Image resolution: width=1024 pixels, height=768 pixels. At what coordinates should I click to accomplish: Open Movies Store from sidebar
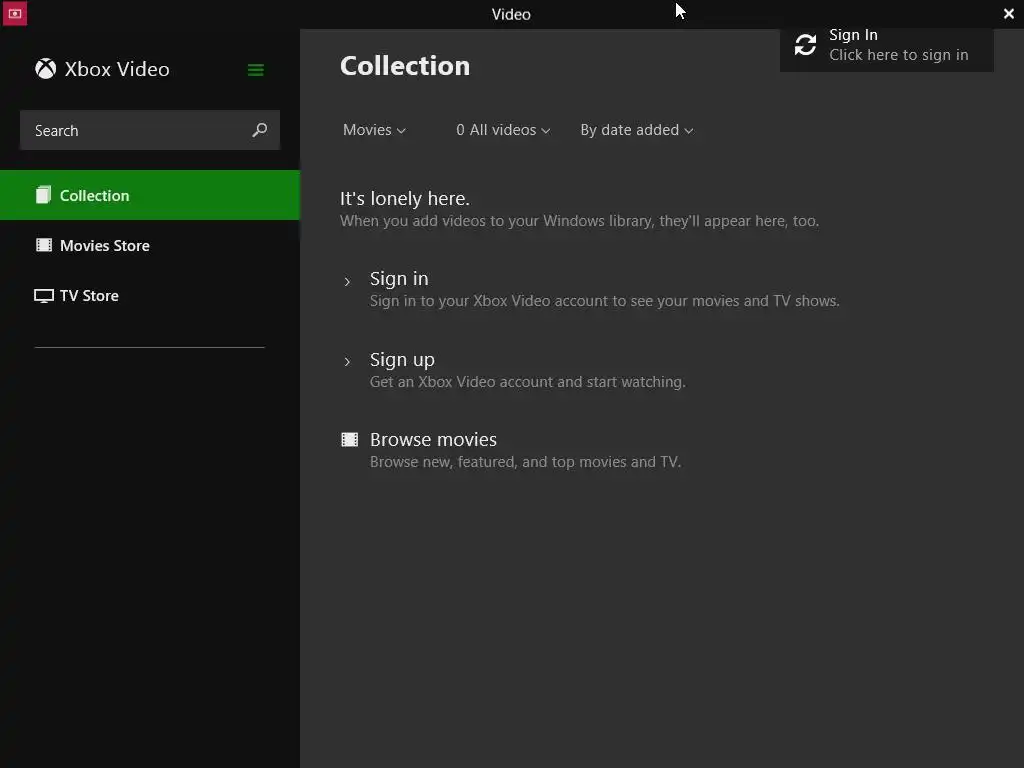150,245
